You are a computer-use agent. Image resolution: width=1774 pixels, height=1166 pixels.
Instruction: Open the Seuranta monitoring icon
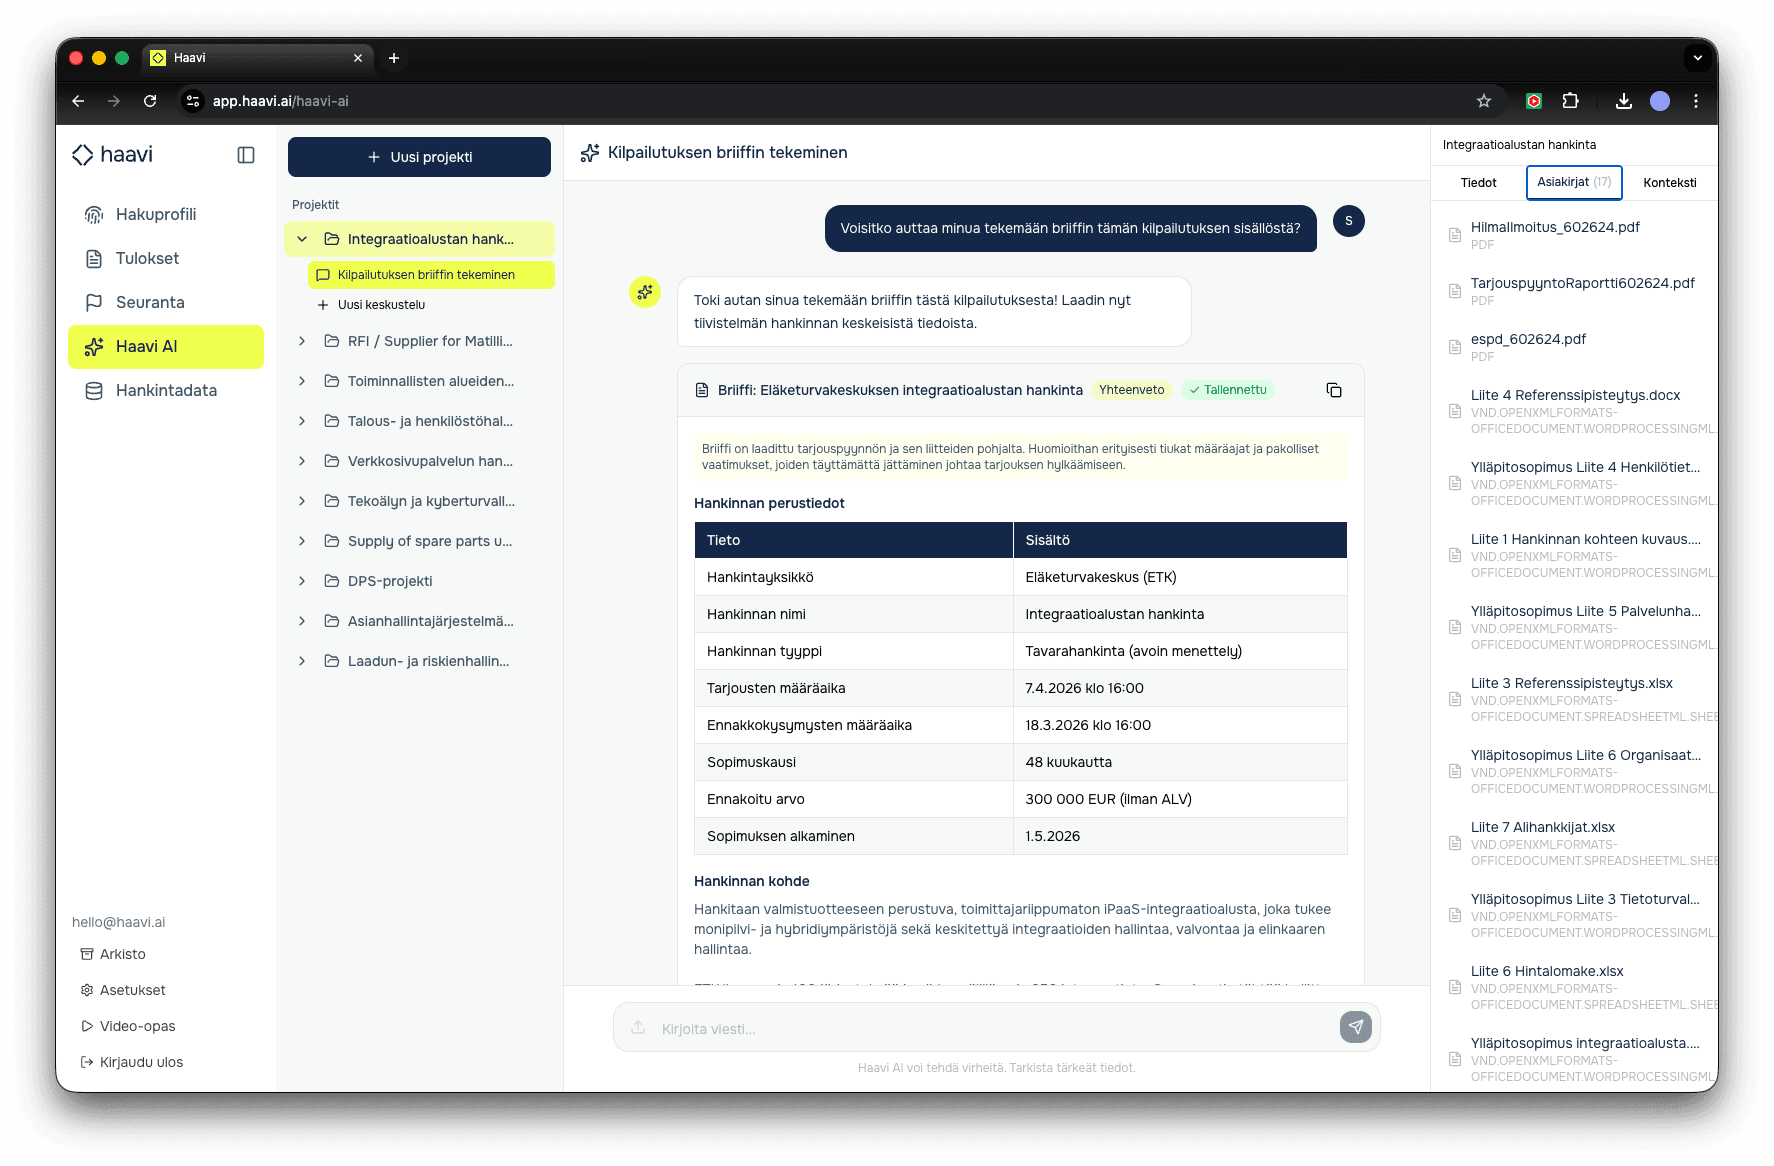[92, 302]
